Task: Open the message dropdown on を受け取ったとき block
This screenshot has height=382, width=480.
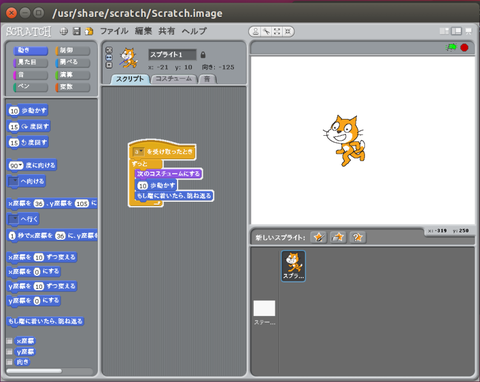Action: point(138,152)
